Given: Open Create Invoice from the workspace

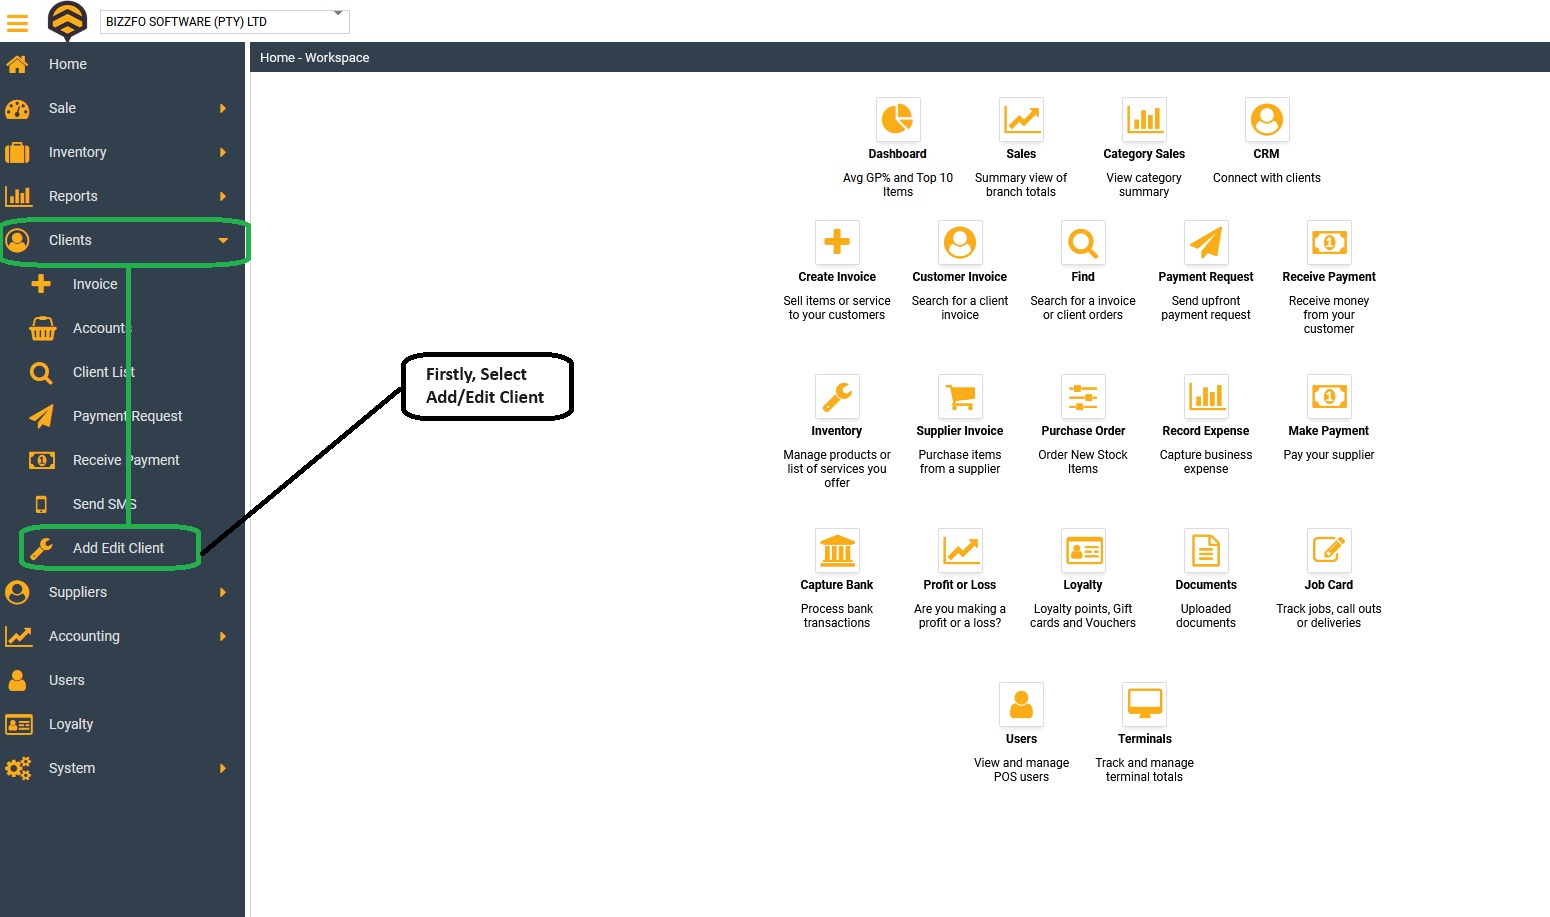Looking at the screenshot, I should (837, 242).
